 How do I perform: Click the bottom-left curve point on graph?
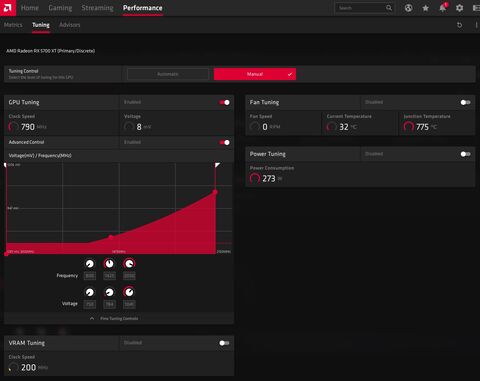[x=6, y=254]
